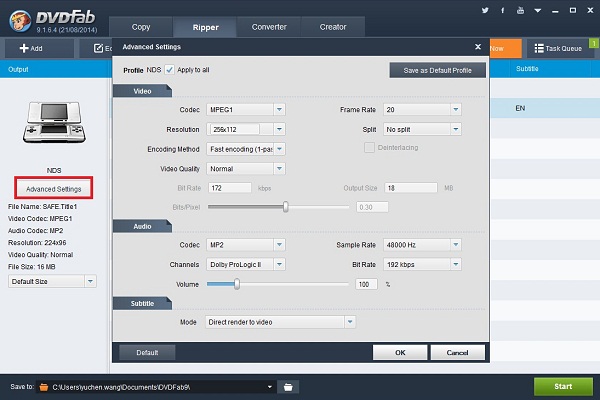Browse for the output folder
The height and width of the screenshot is (400, 600).
point(288,387)
